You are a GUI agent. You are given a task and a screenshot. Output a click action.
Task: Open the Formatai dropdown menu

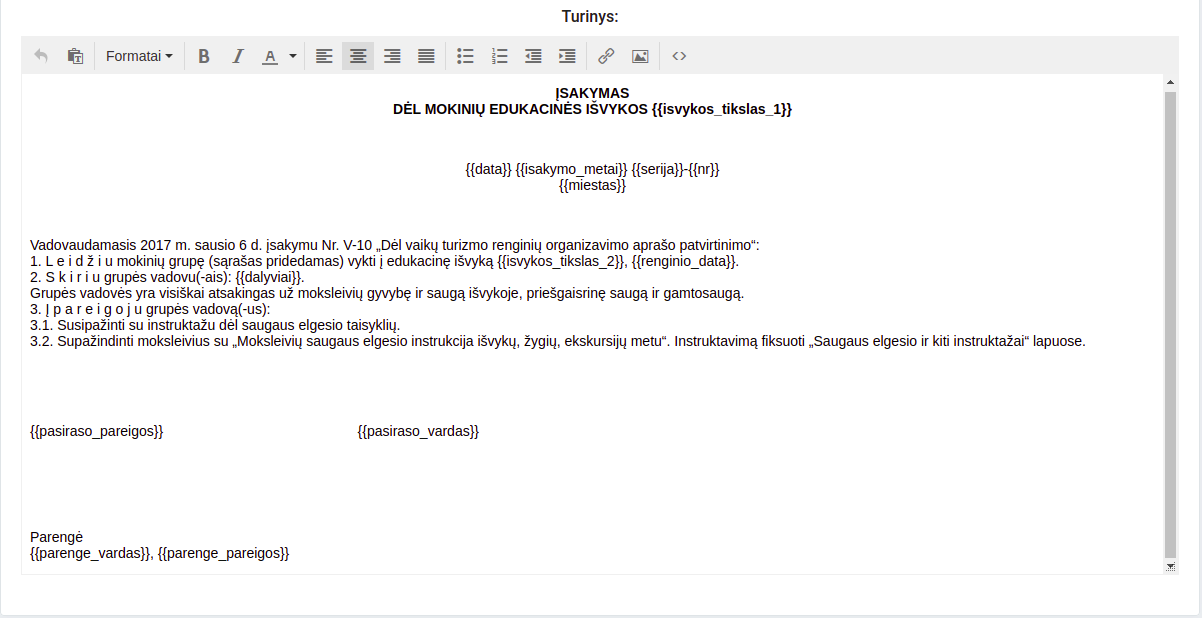tap(139, 56)
